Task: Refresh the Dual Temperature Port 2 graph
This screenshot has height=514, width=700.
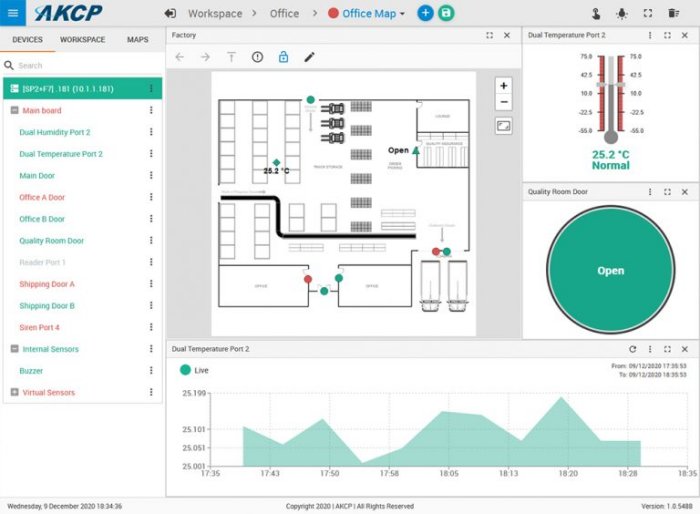Action: point(632,349)
